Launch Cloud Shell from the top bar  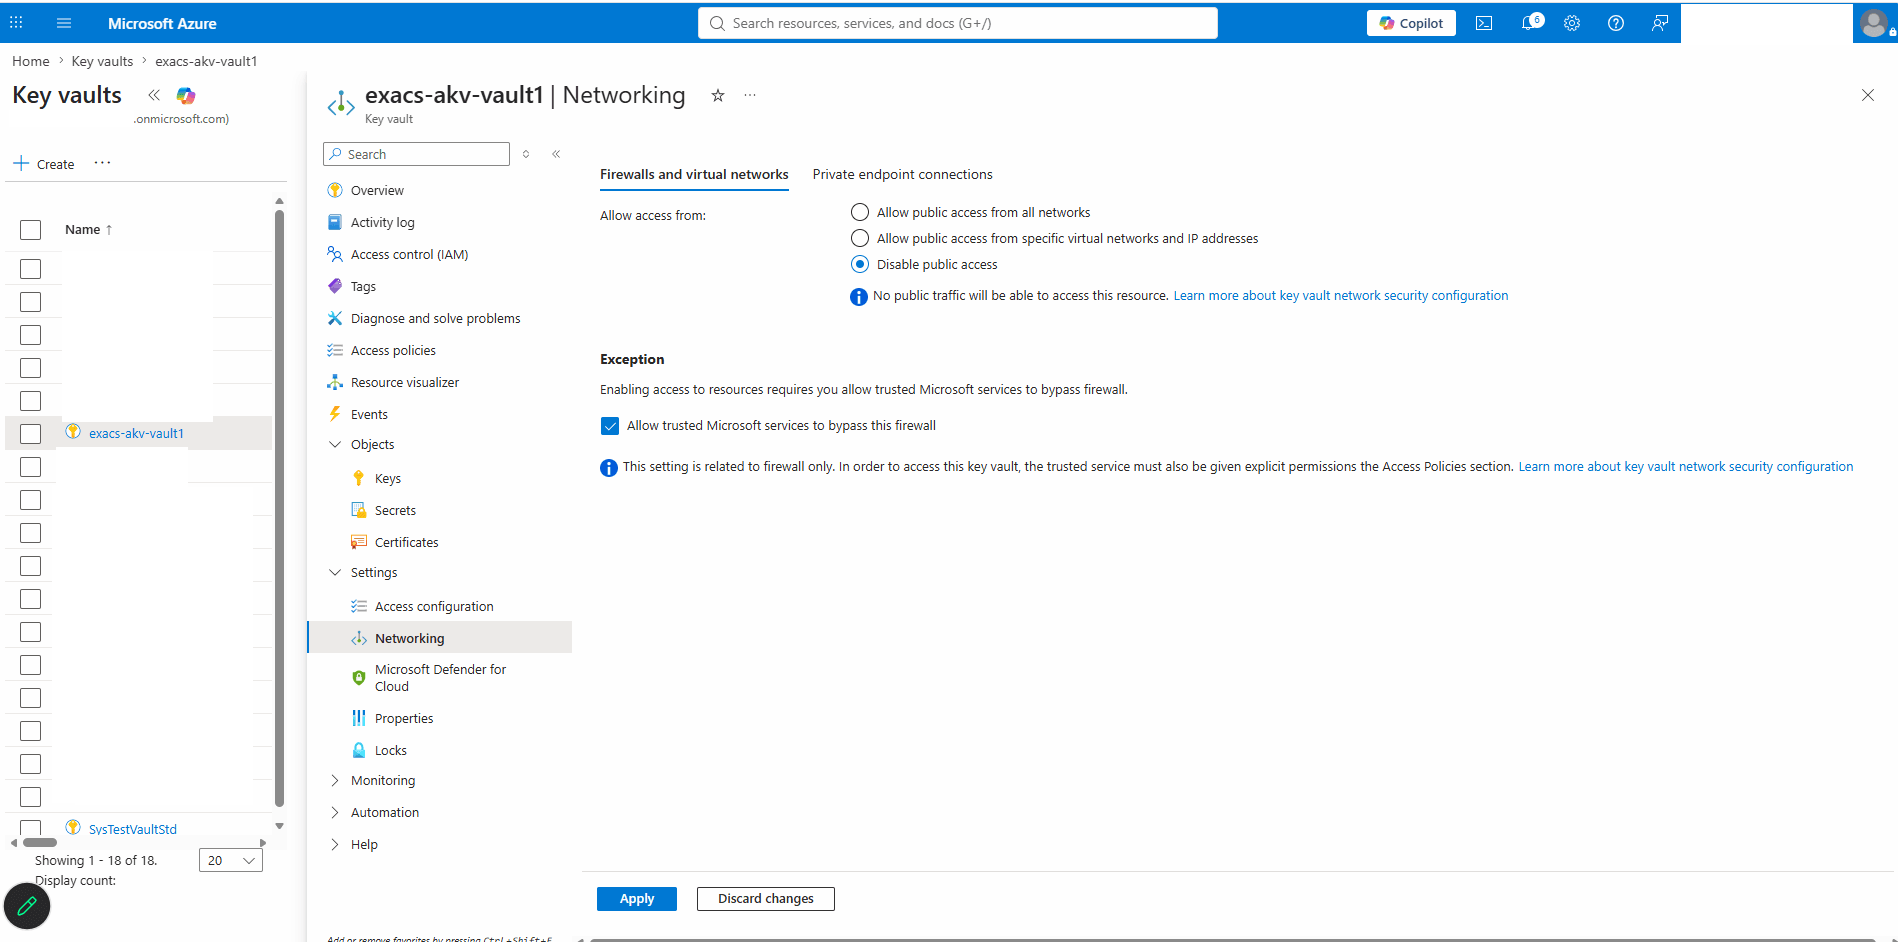[1484, 23]
